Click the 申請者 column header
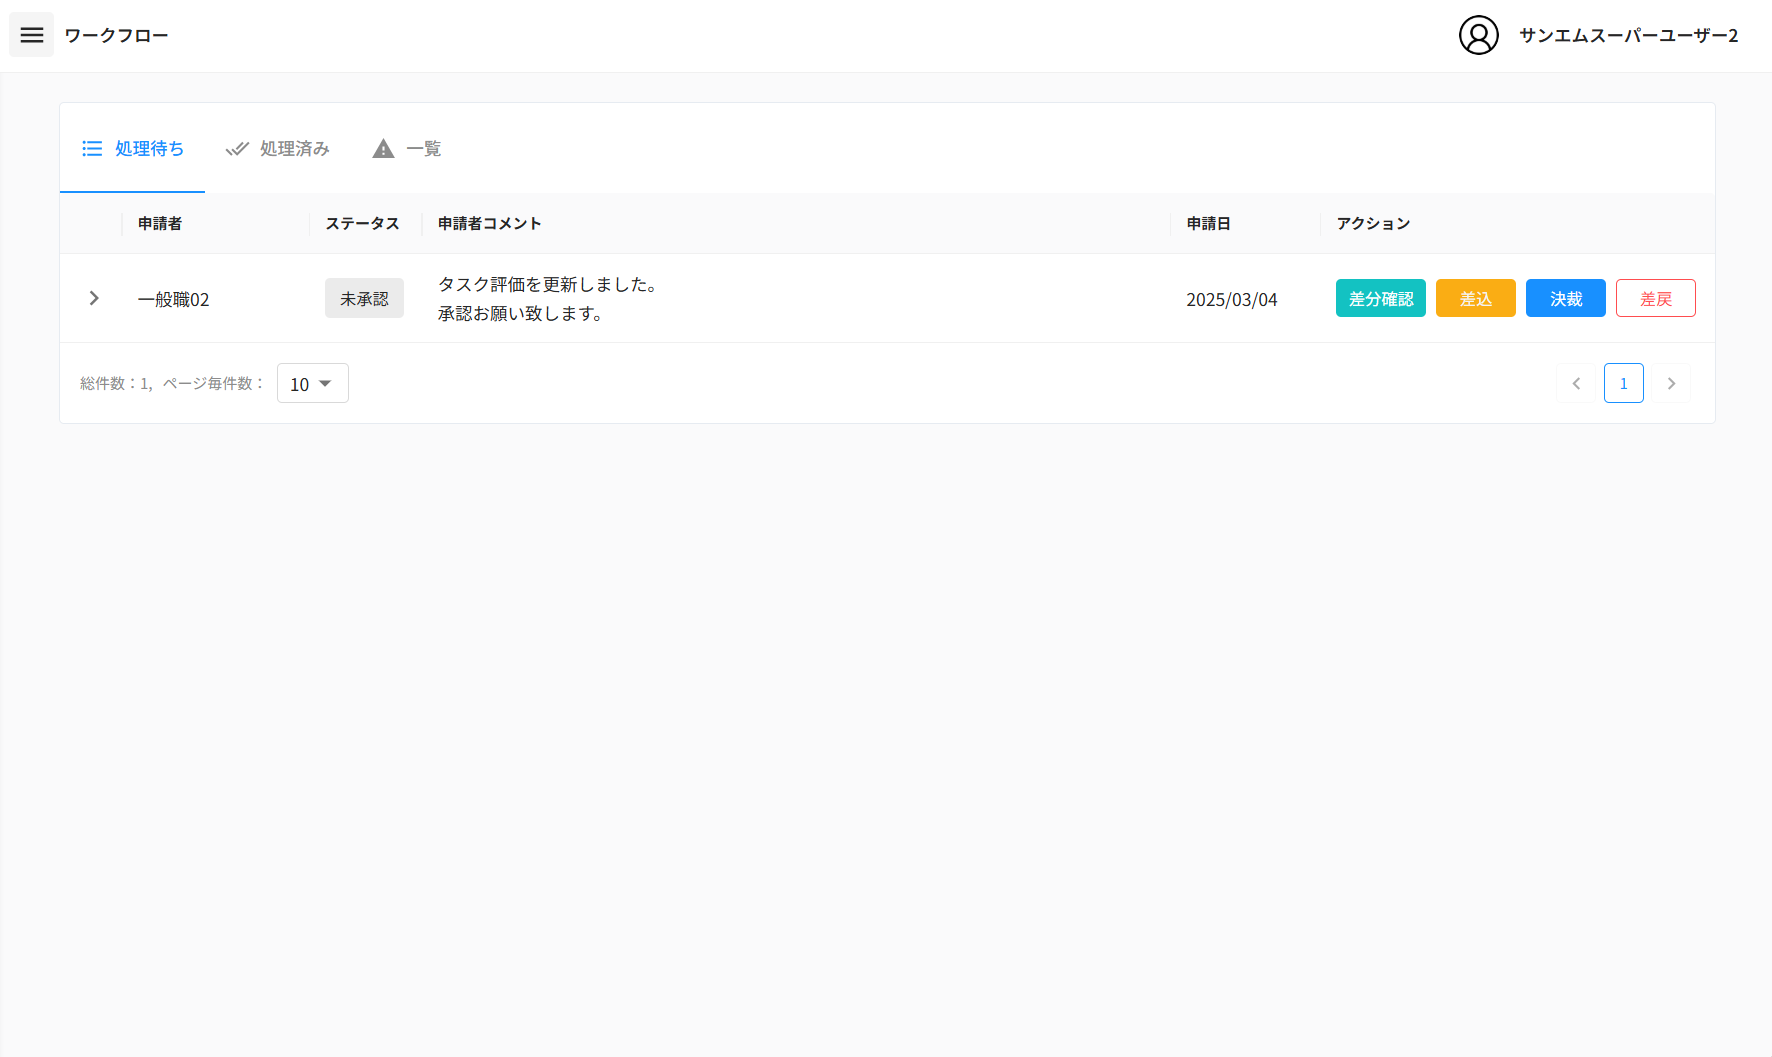The height and width of the screenshot is (1057, 1772). tap(160, 223)
